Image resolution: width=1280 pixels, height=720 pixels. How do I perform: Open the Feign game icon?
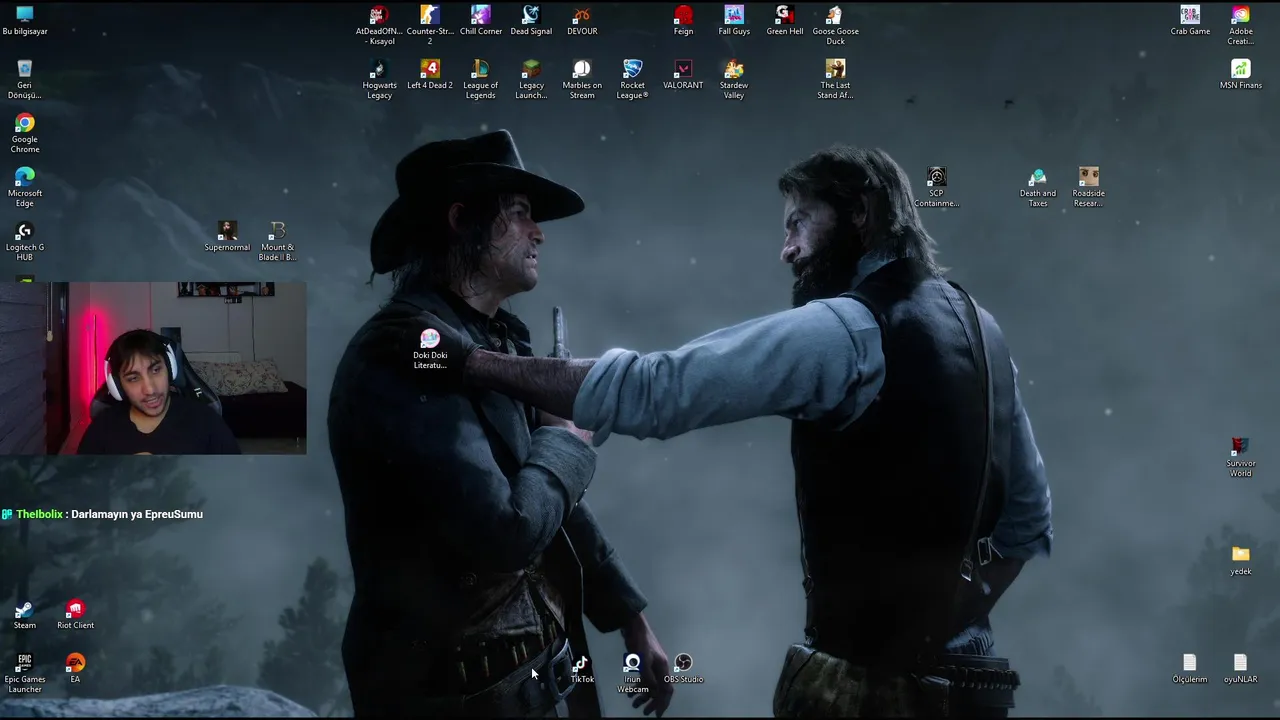pyautogui.click(x=683, y=20)
